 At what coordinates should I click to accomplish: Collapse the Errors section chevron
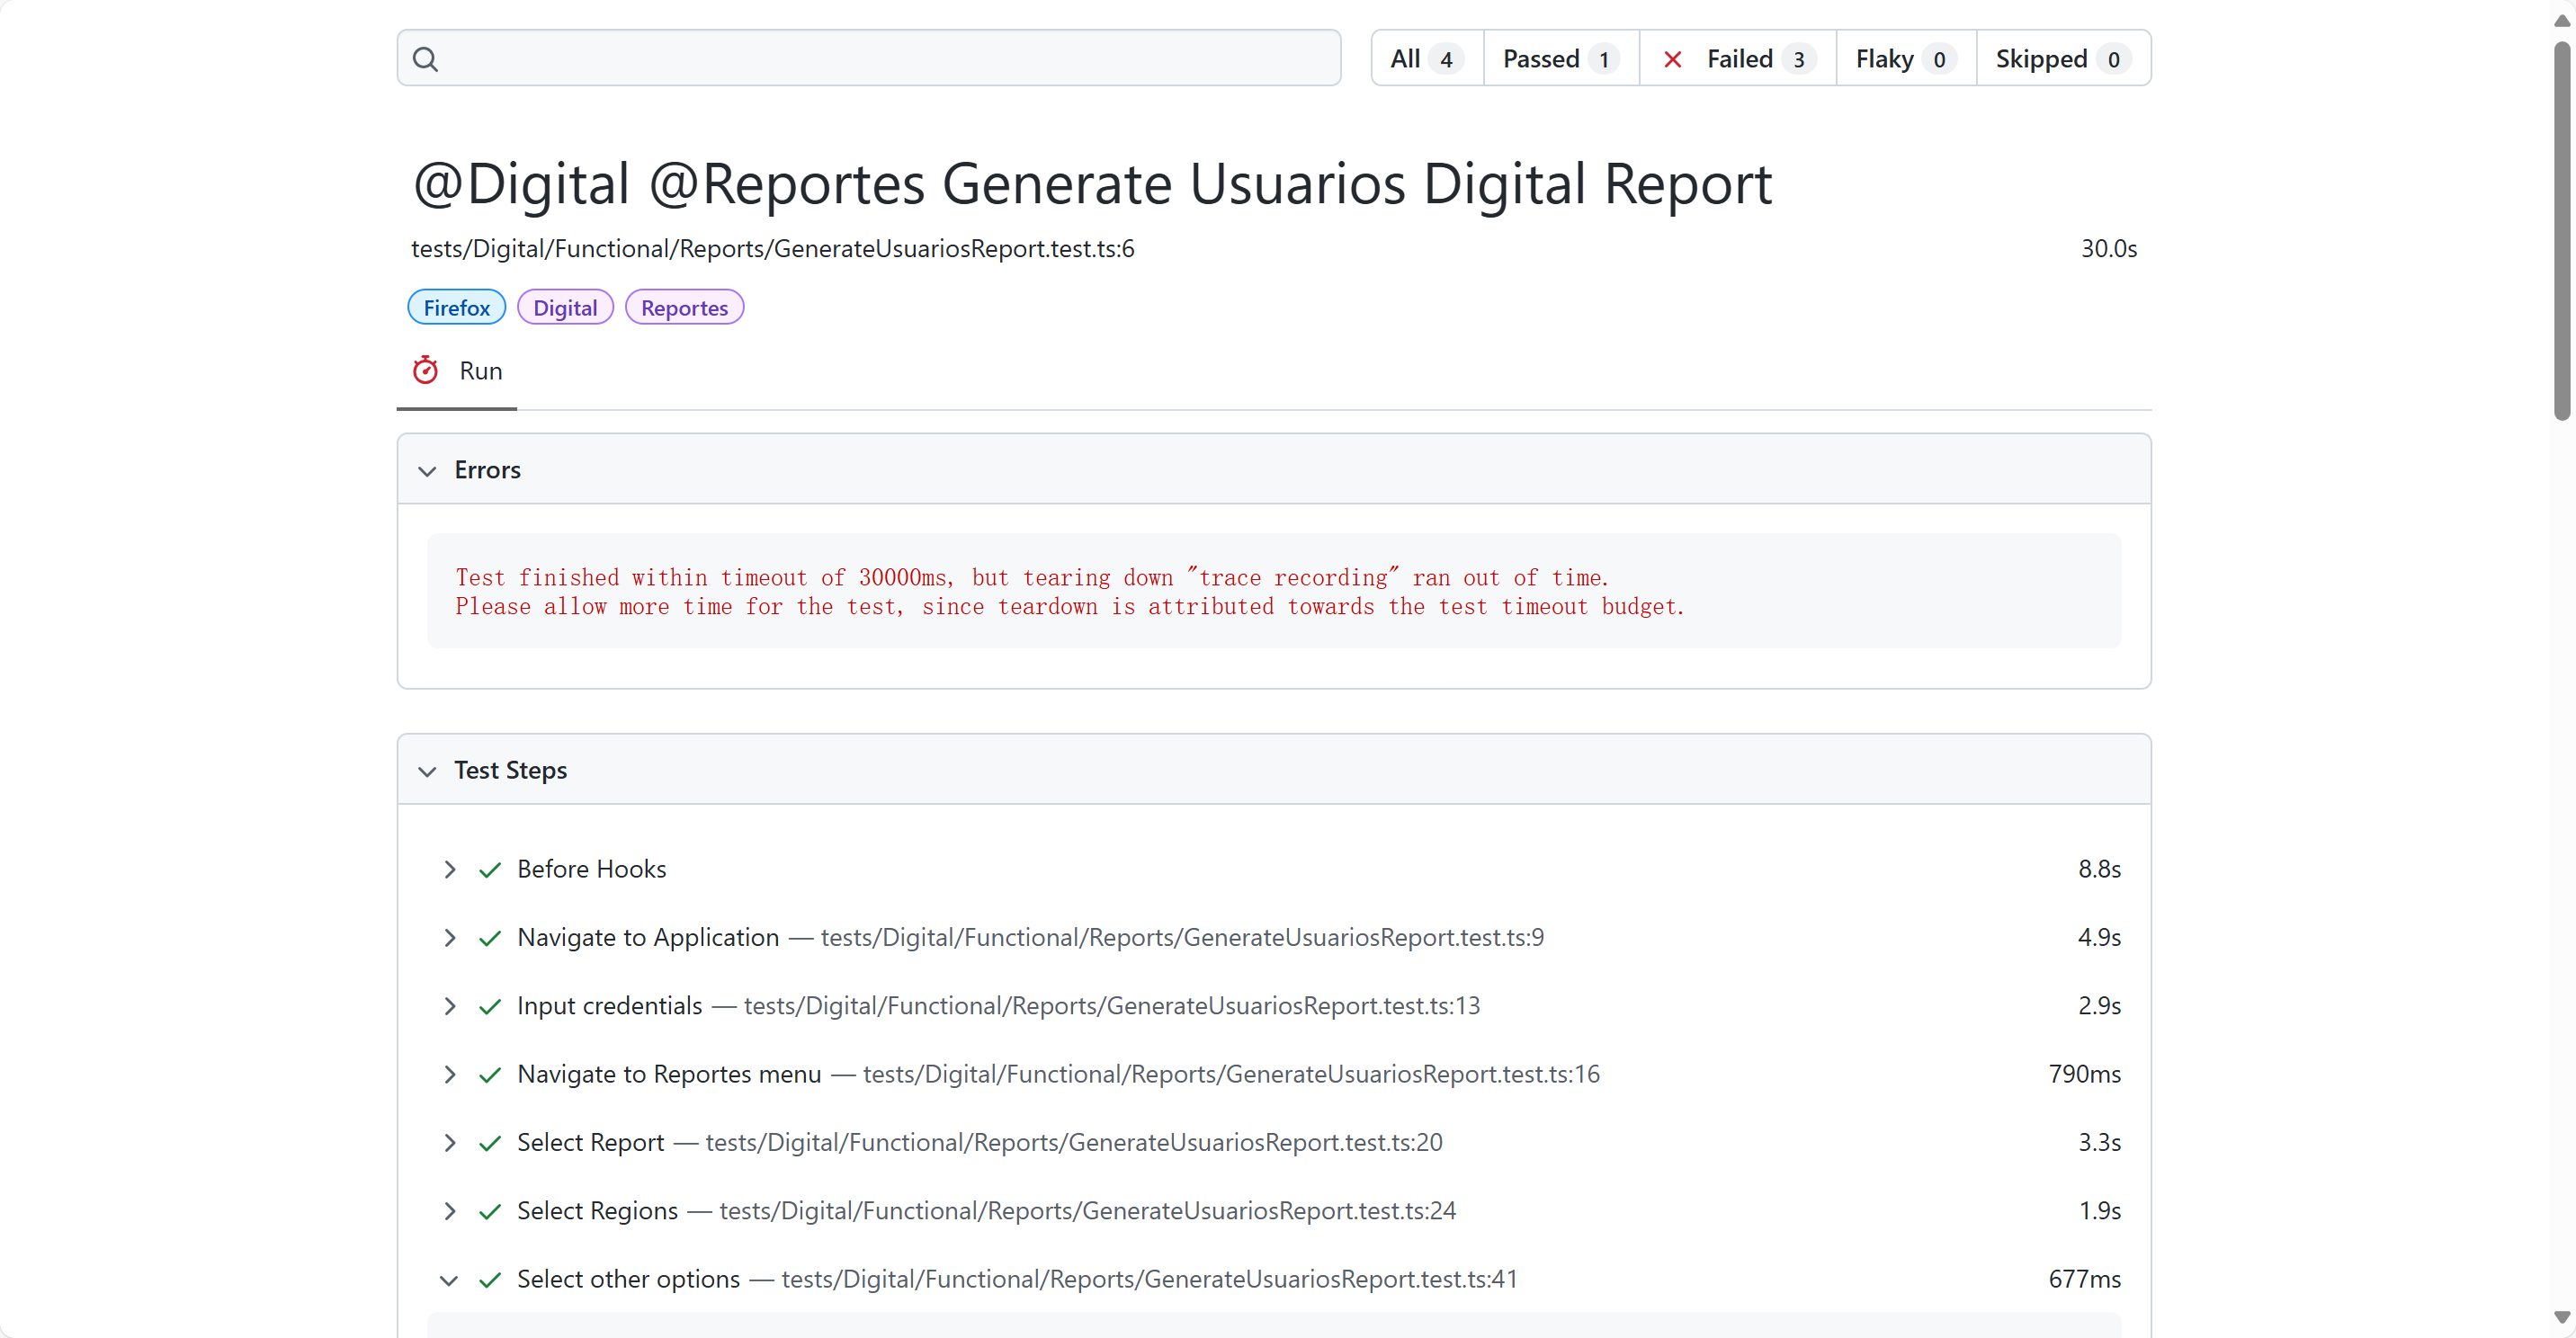427,471
